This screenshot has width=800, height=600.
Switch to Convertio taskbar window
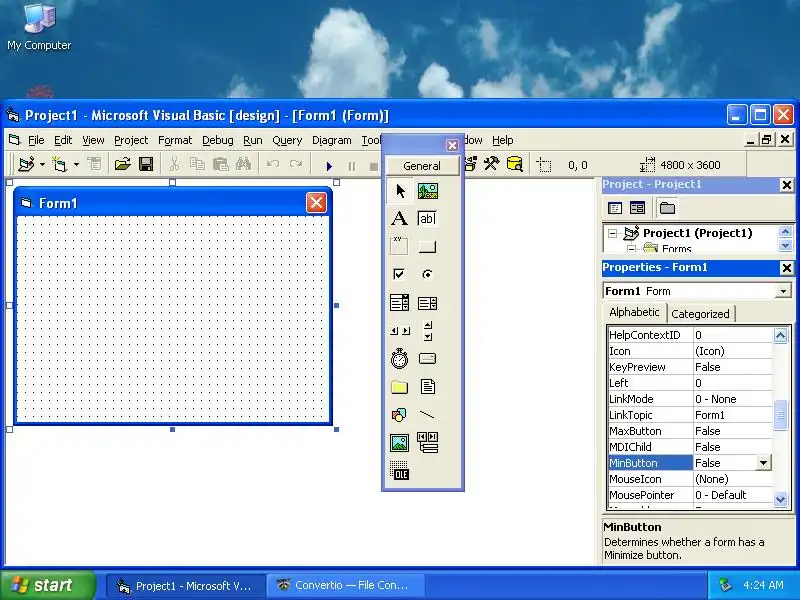pos(345,585)
